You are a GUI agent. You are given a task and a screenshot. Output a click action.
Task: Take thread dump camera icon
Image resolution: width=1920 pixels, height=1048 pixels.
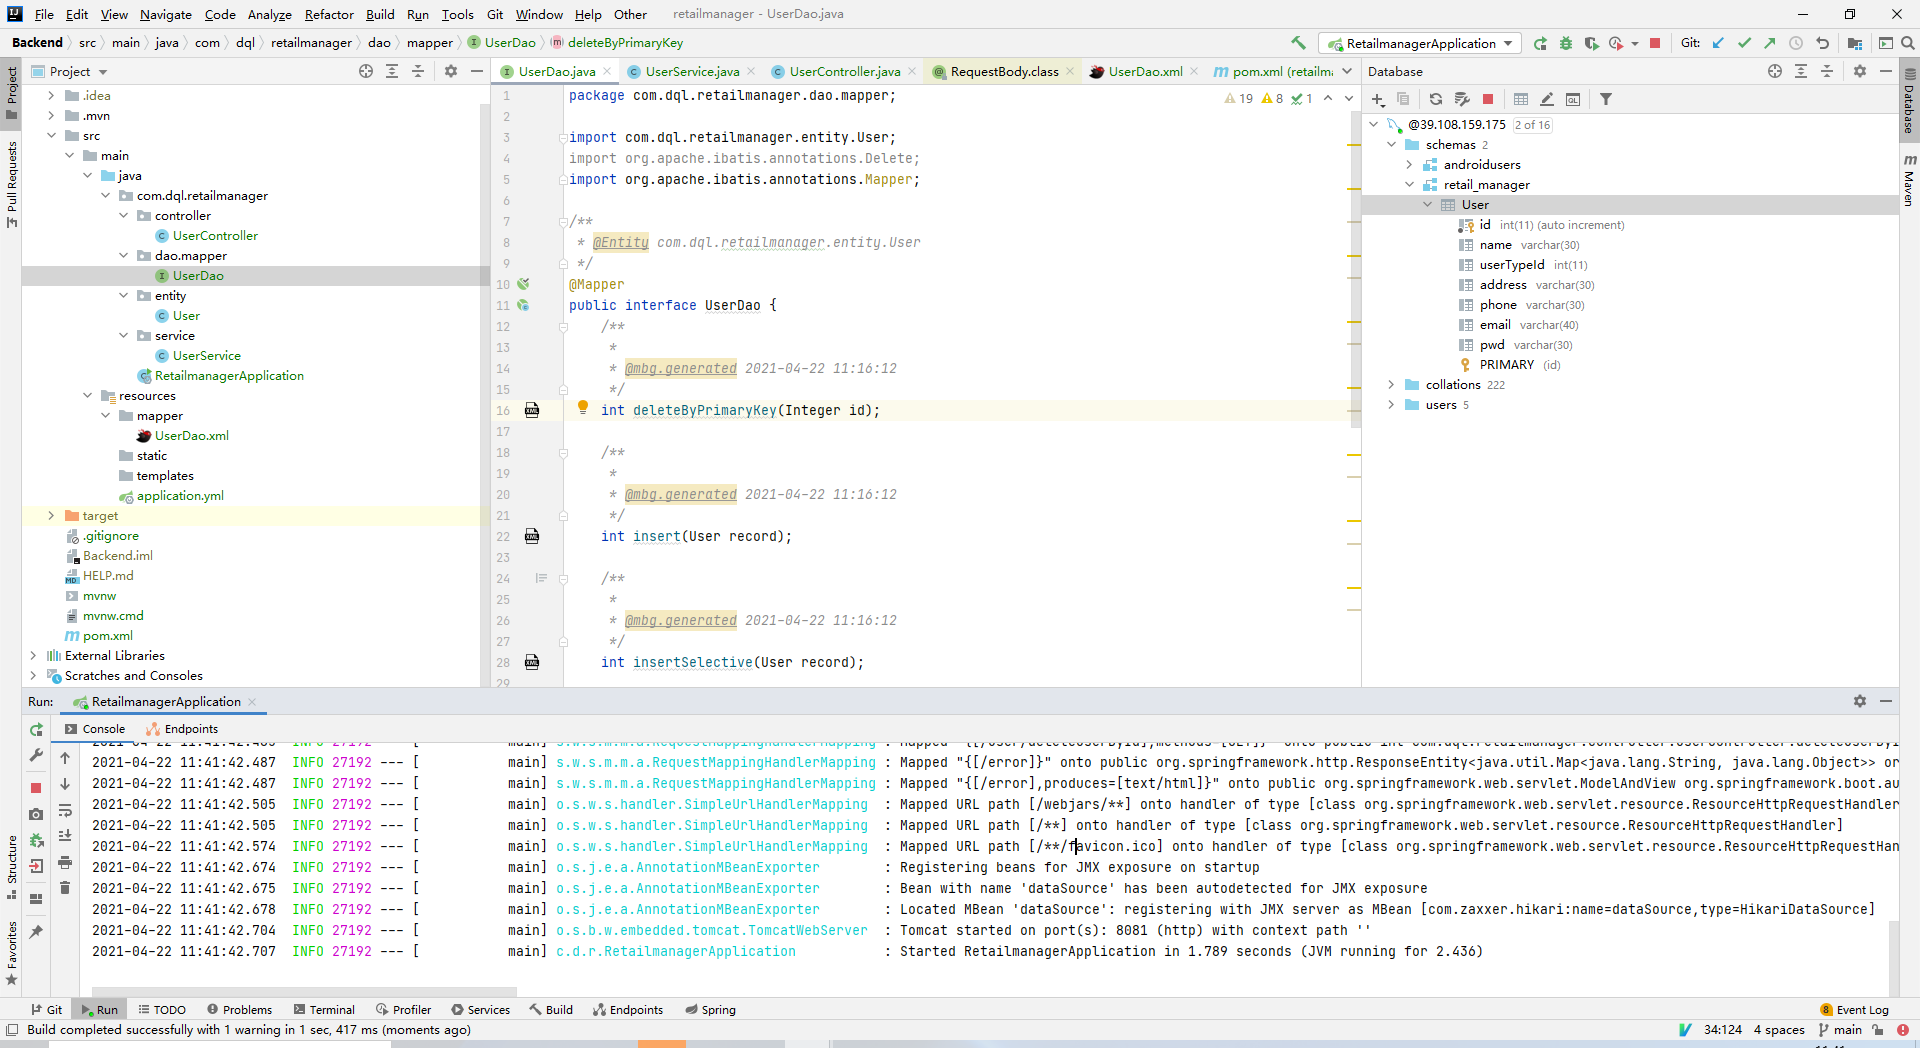tap(37, 814)
